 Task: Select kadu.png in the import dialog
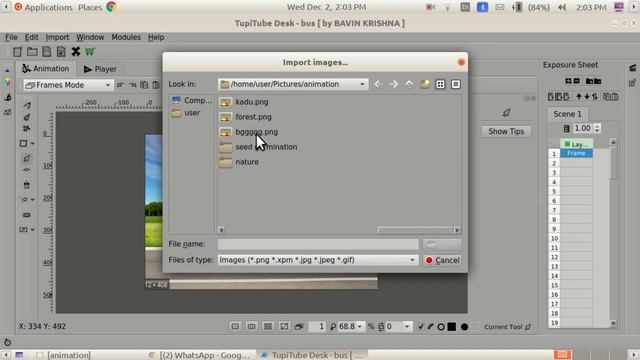(244, 102)
